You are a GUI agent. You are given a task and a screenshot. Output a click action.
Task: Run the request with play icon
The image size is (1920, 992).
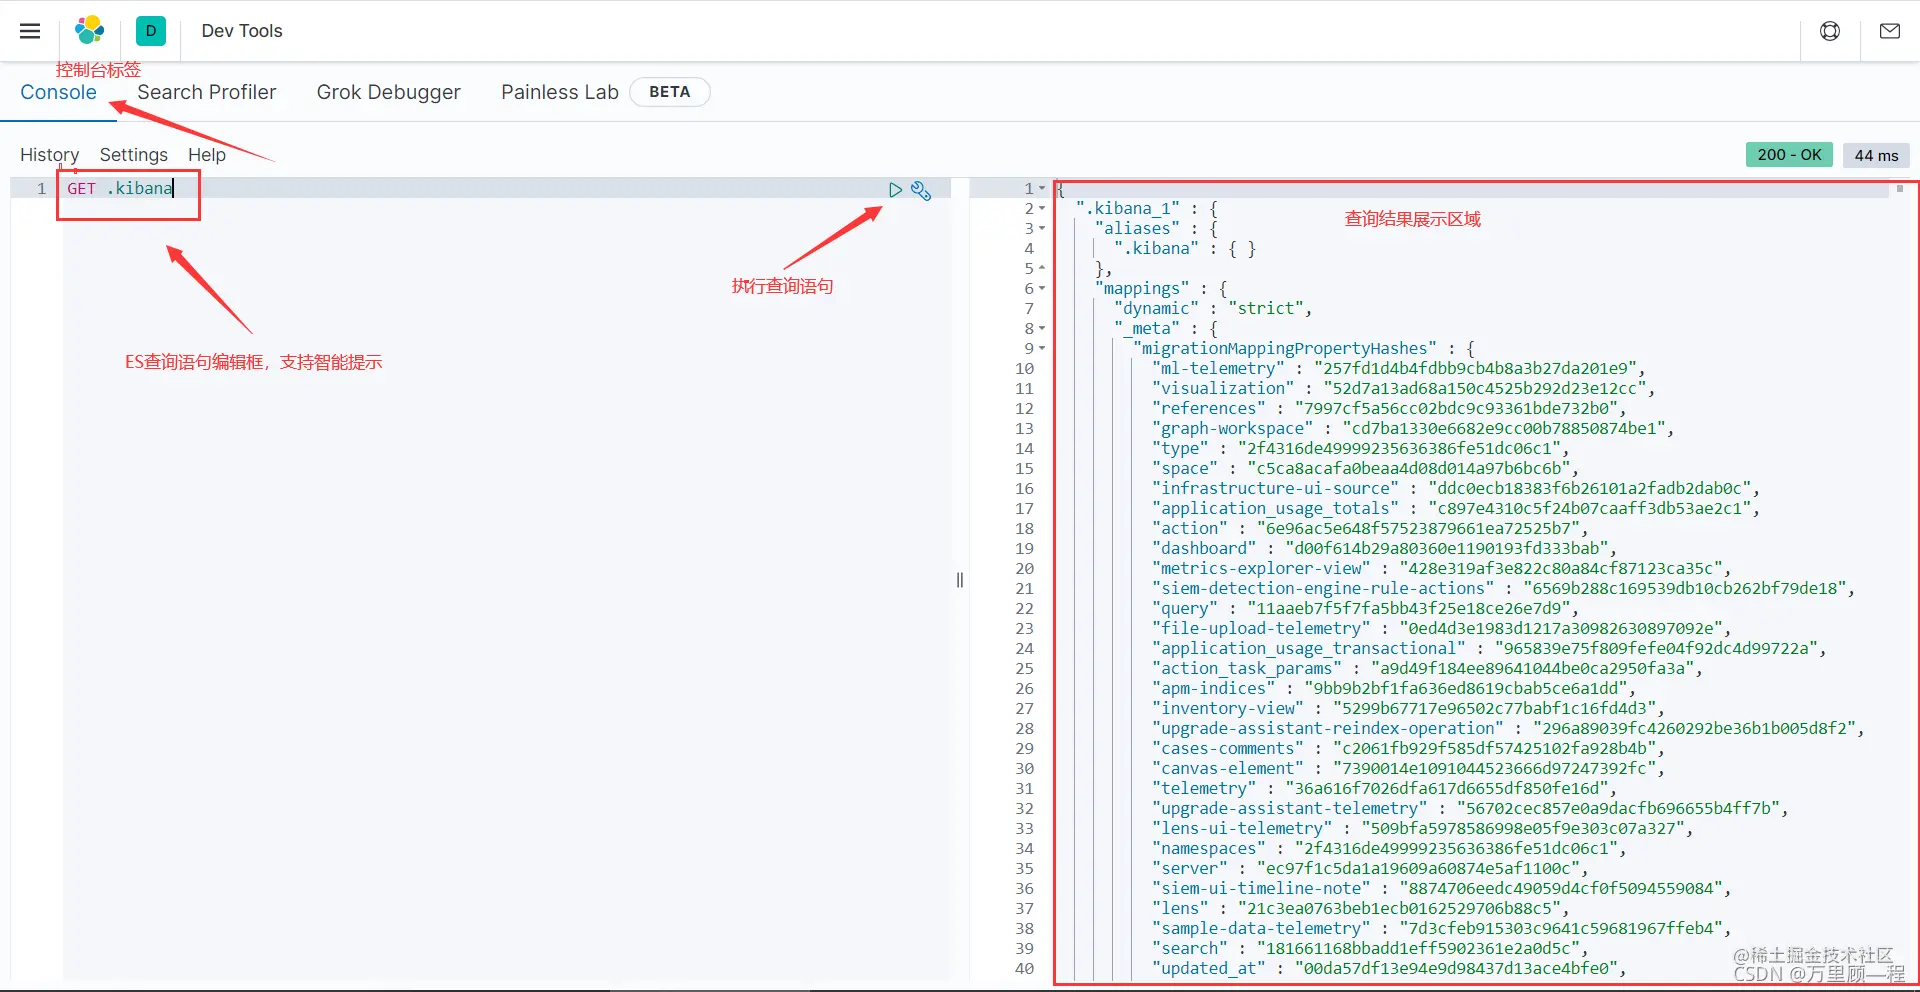click(895, 189)
